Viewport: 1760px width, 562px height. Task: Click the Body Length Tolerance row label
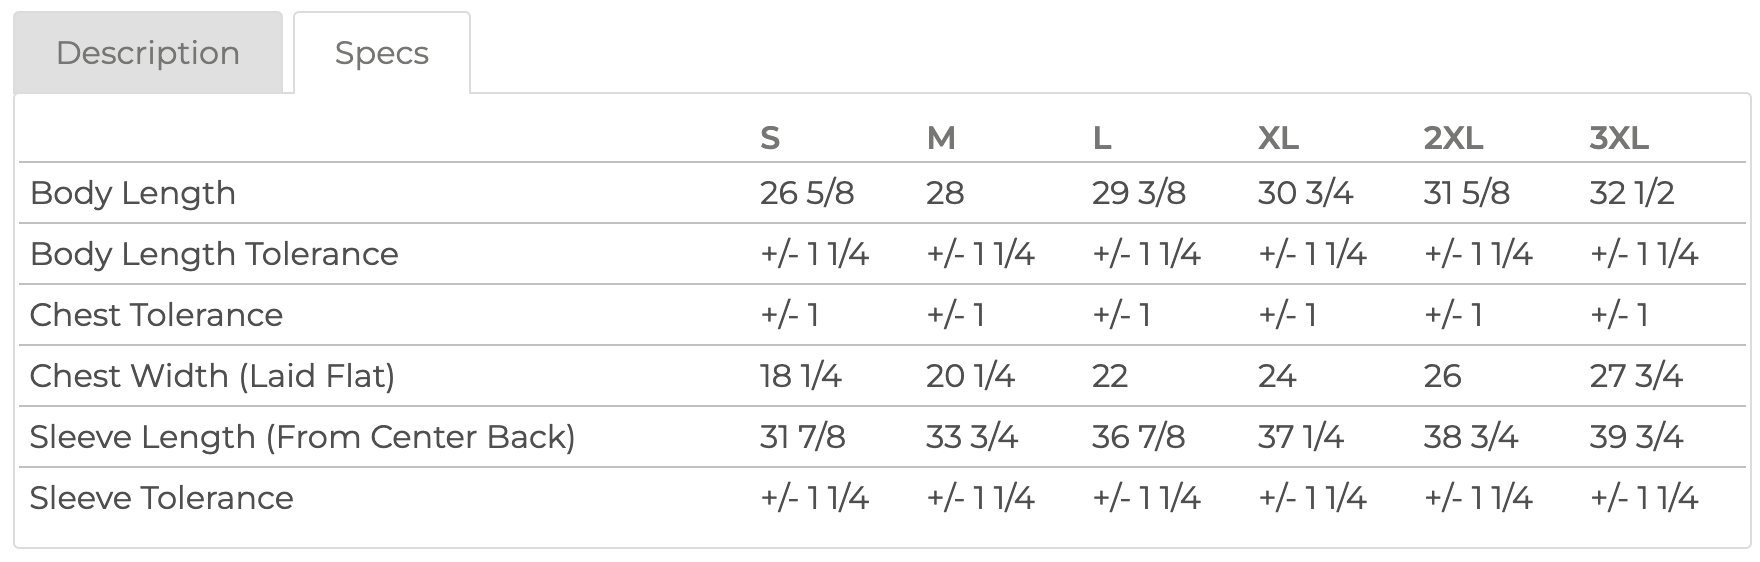tap(214, 254)
